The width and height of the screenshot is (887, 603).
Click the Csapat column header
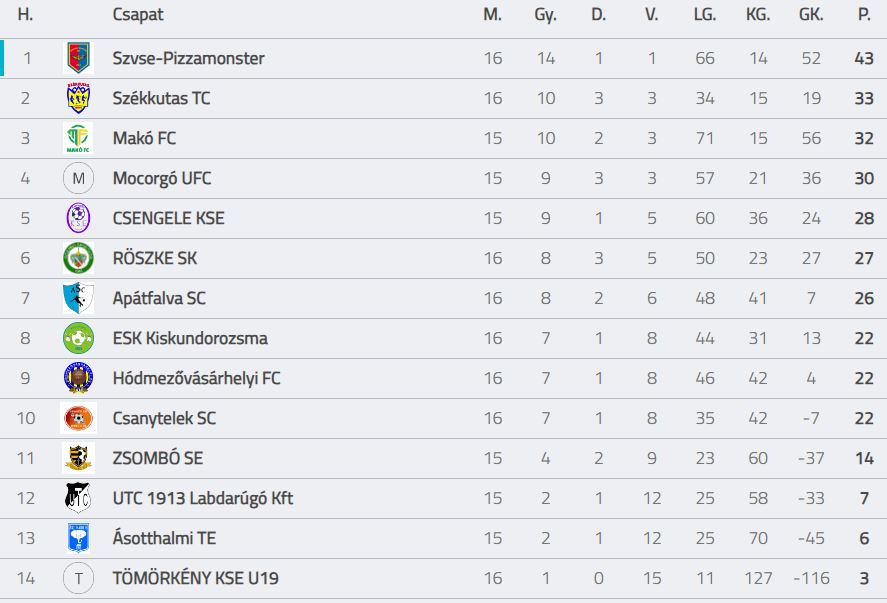pyautogui.click(x=138, y=15)
